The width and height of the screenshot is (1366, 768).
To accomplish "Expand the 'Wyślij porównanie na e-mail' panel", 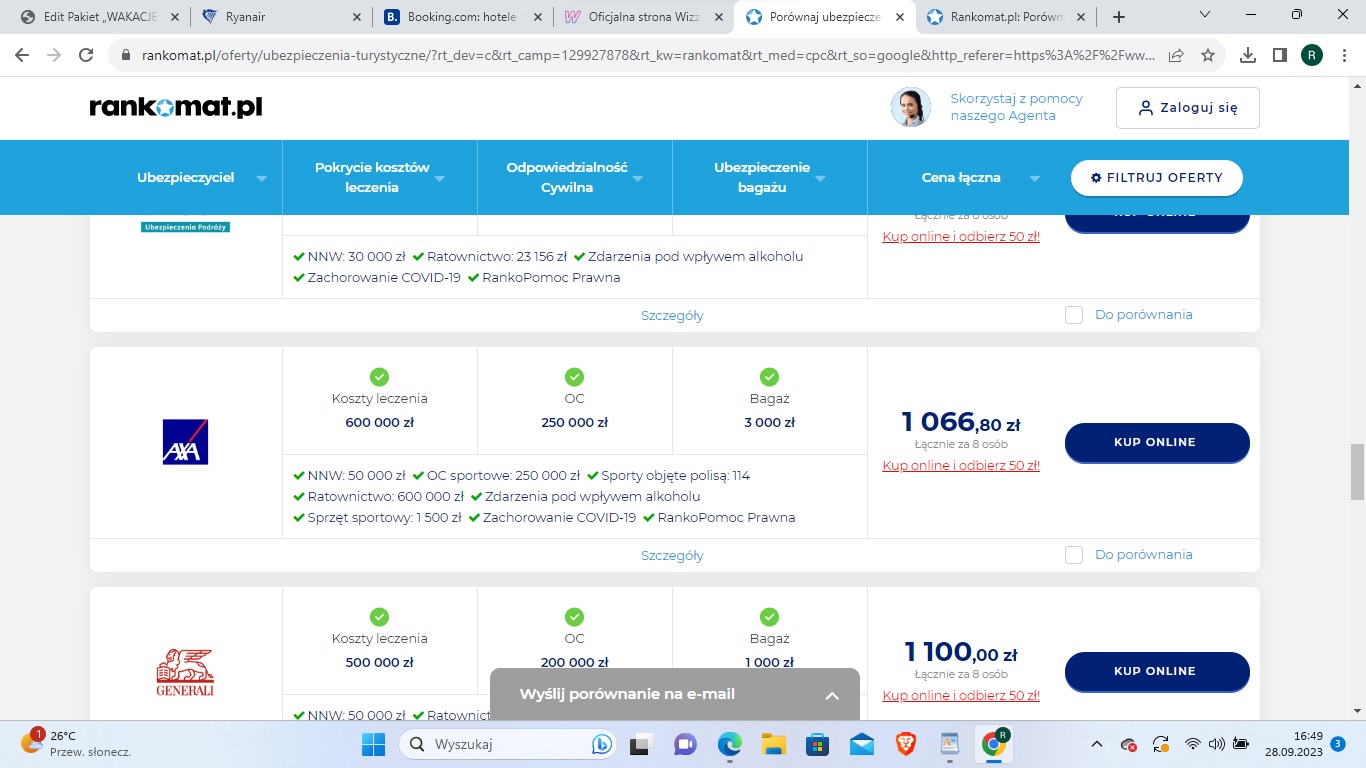I will tap(675, 695).
